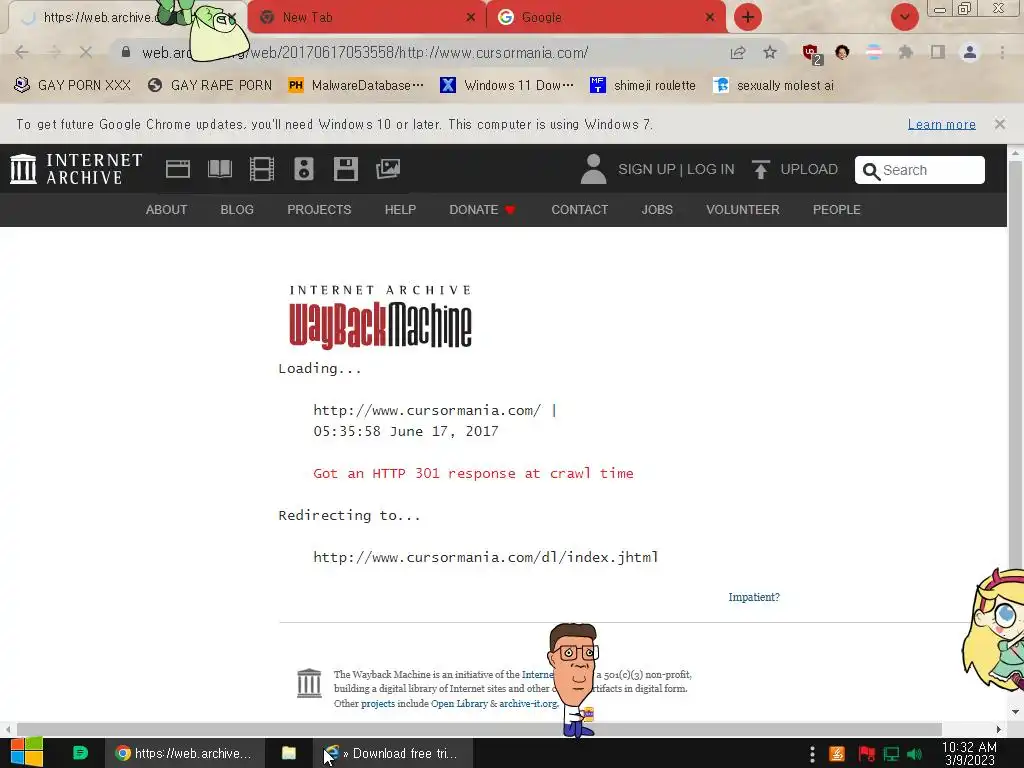The width and height of the screenshot is (1024, 768).
Task: Click the UPLOAD button
Action: coord(795,169)
